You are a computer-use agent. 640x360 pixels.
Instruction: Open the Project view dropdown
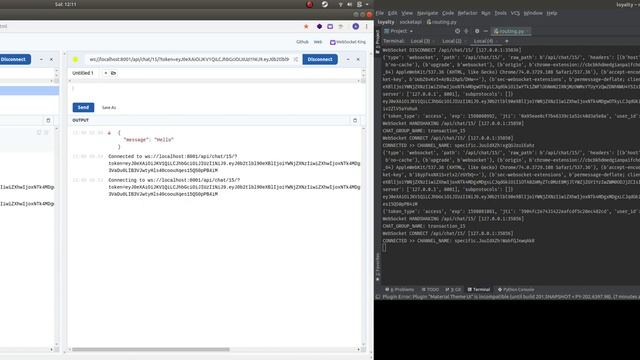(x=399, y=31)
